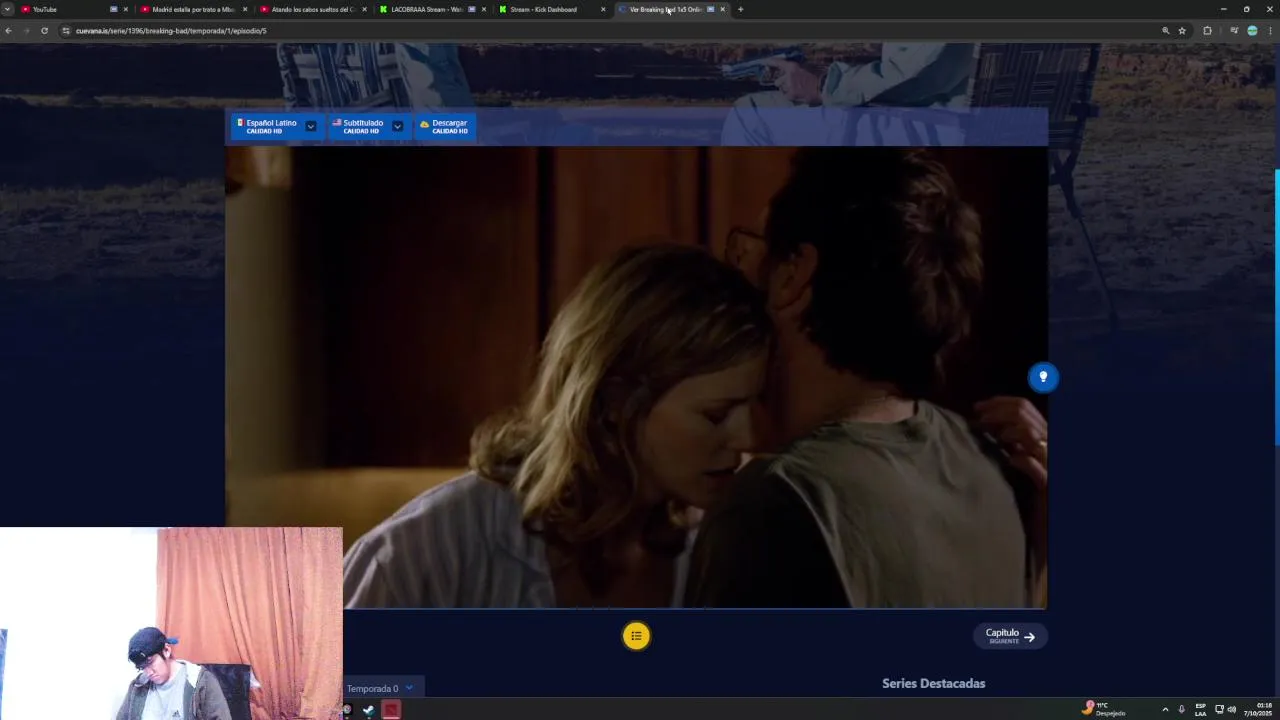Open the media controls icon

[x=1234, y=31]
